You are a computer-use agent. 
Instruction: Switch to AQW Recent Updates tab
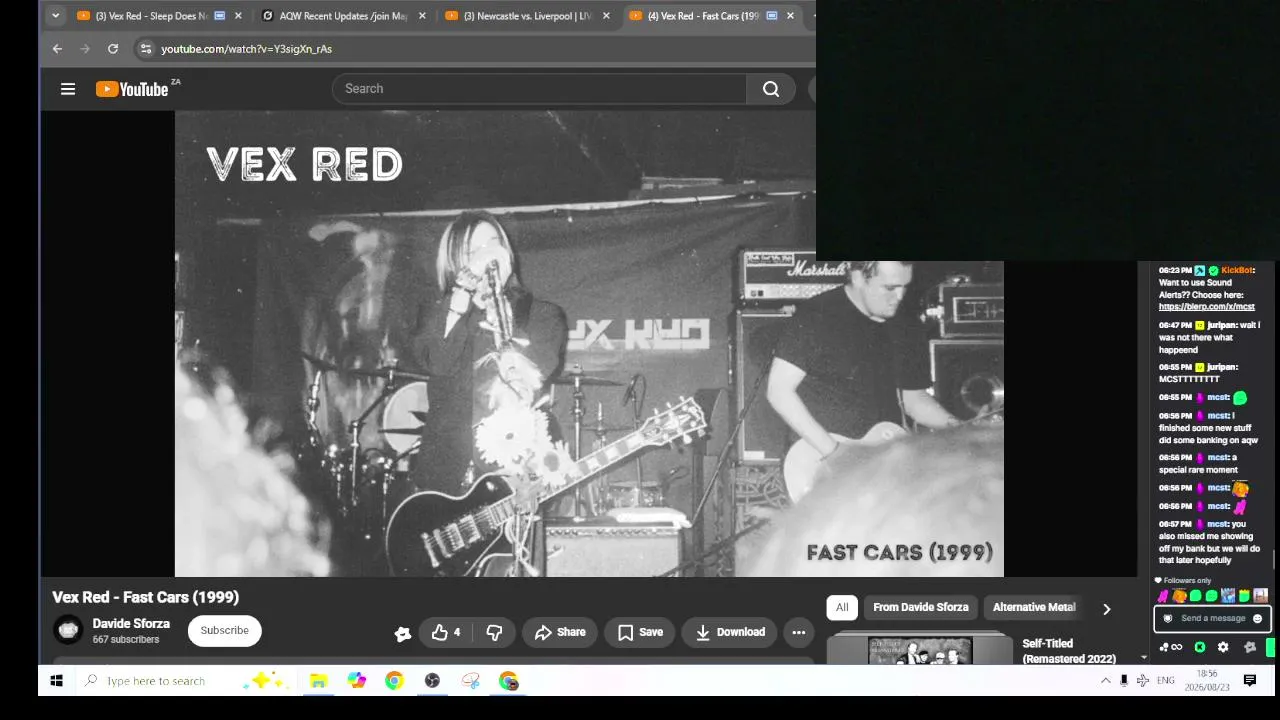click(x=343, y=16)
